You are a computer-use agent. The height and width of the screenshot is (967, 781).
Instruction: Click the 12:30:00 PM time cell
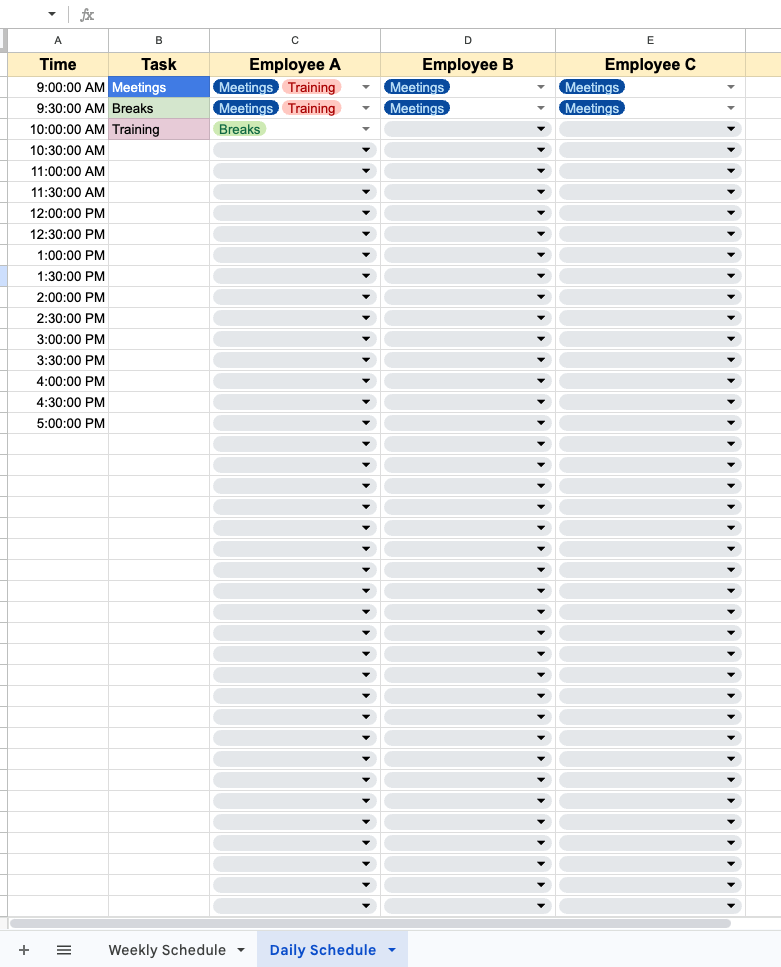point(58,234)
